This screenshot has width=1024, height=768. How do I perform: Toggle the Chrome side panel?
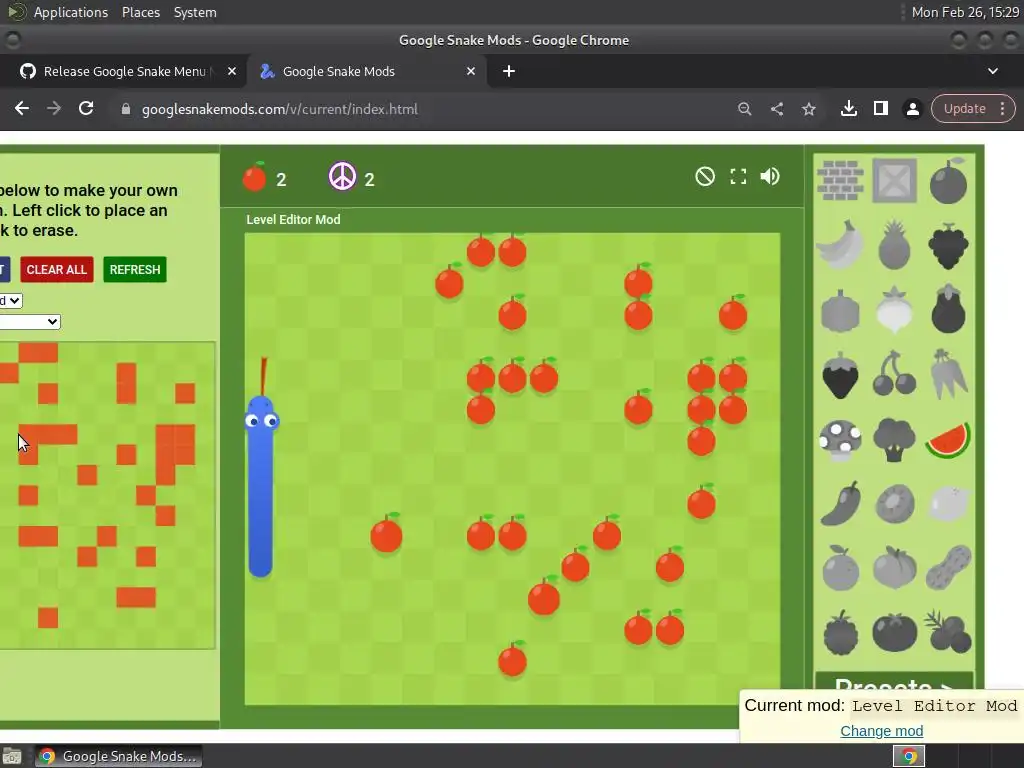click(881, 108)
